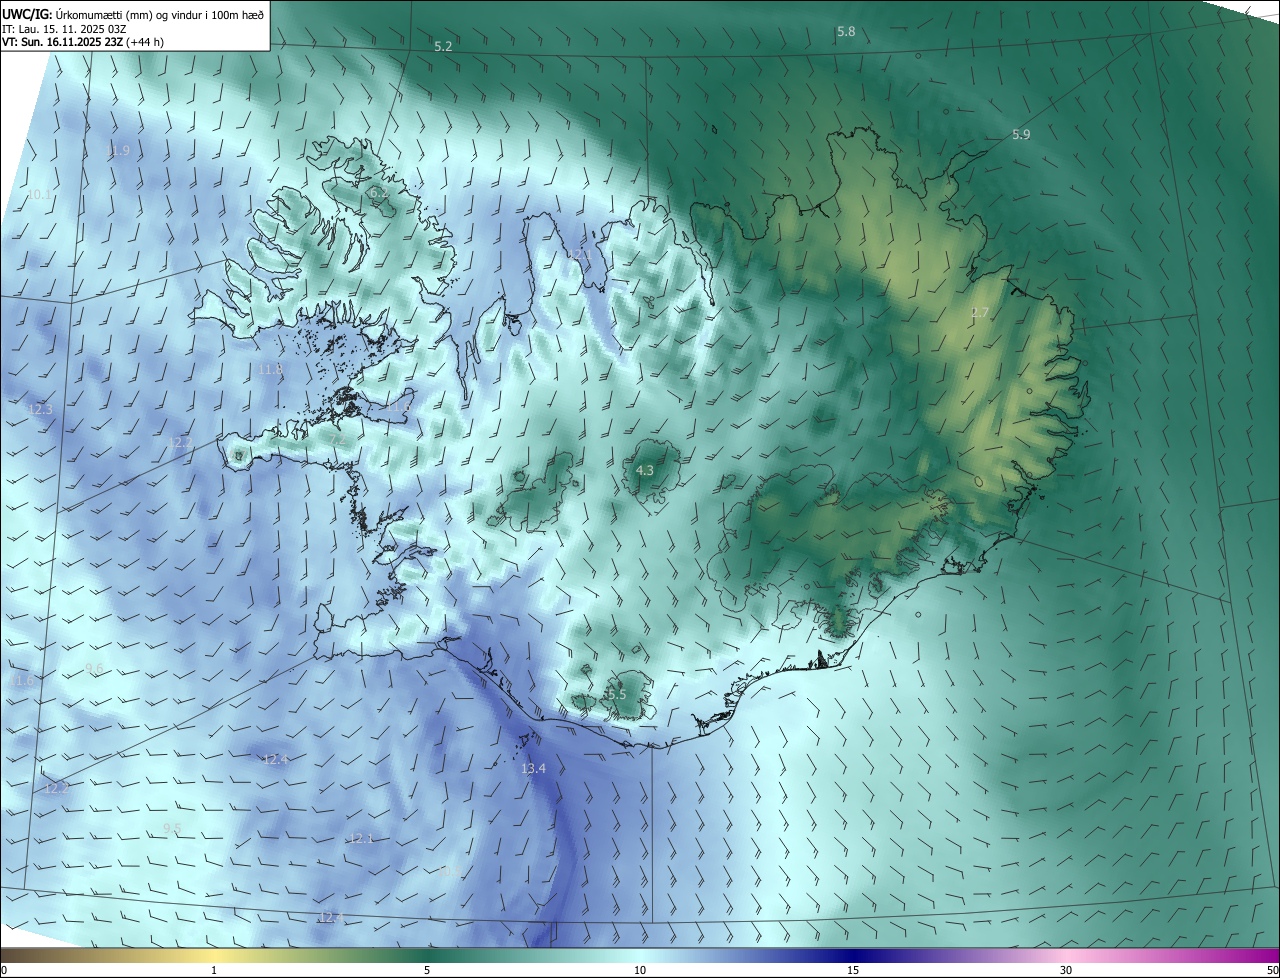Click the 6.2 value on the Westfjords
1280x978 pixels.
point(377,192)
